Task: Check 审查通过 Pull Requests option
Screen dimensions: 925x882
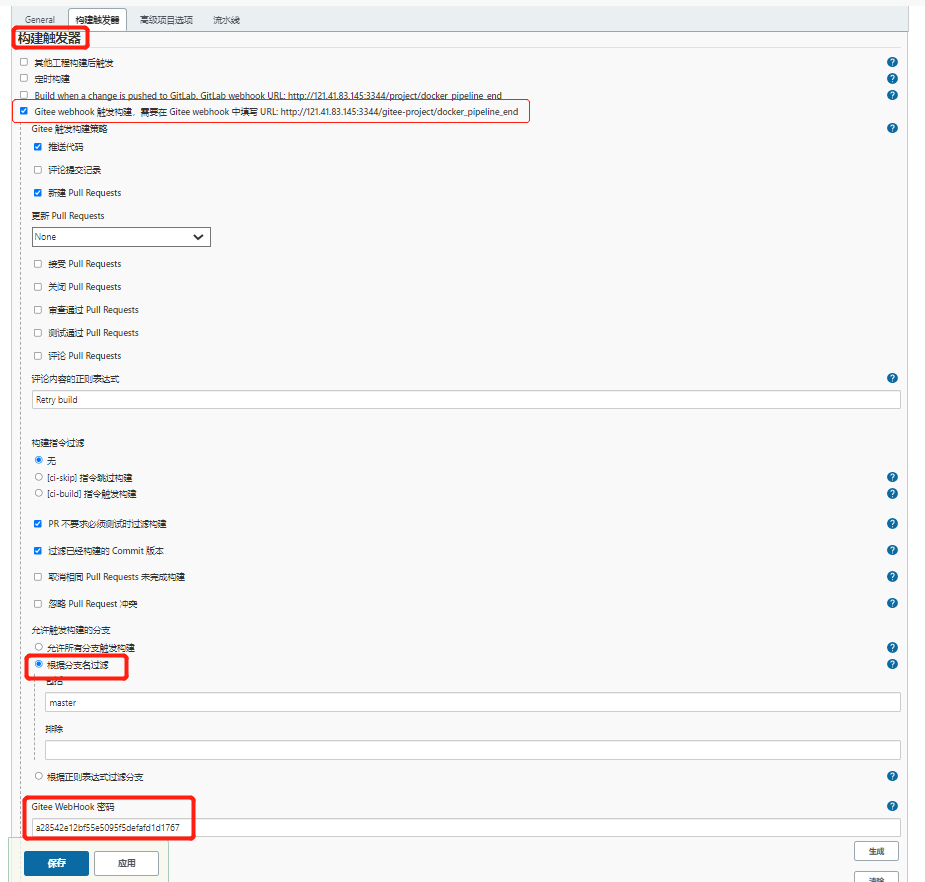Action: 38,310
